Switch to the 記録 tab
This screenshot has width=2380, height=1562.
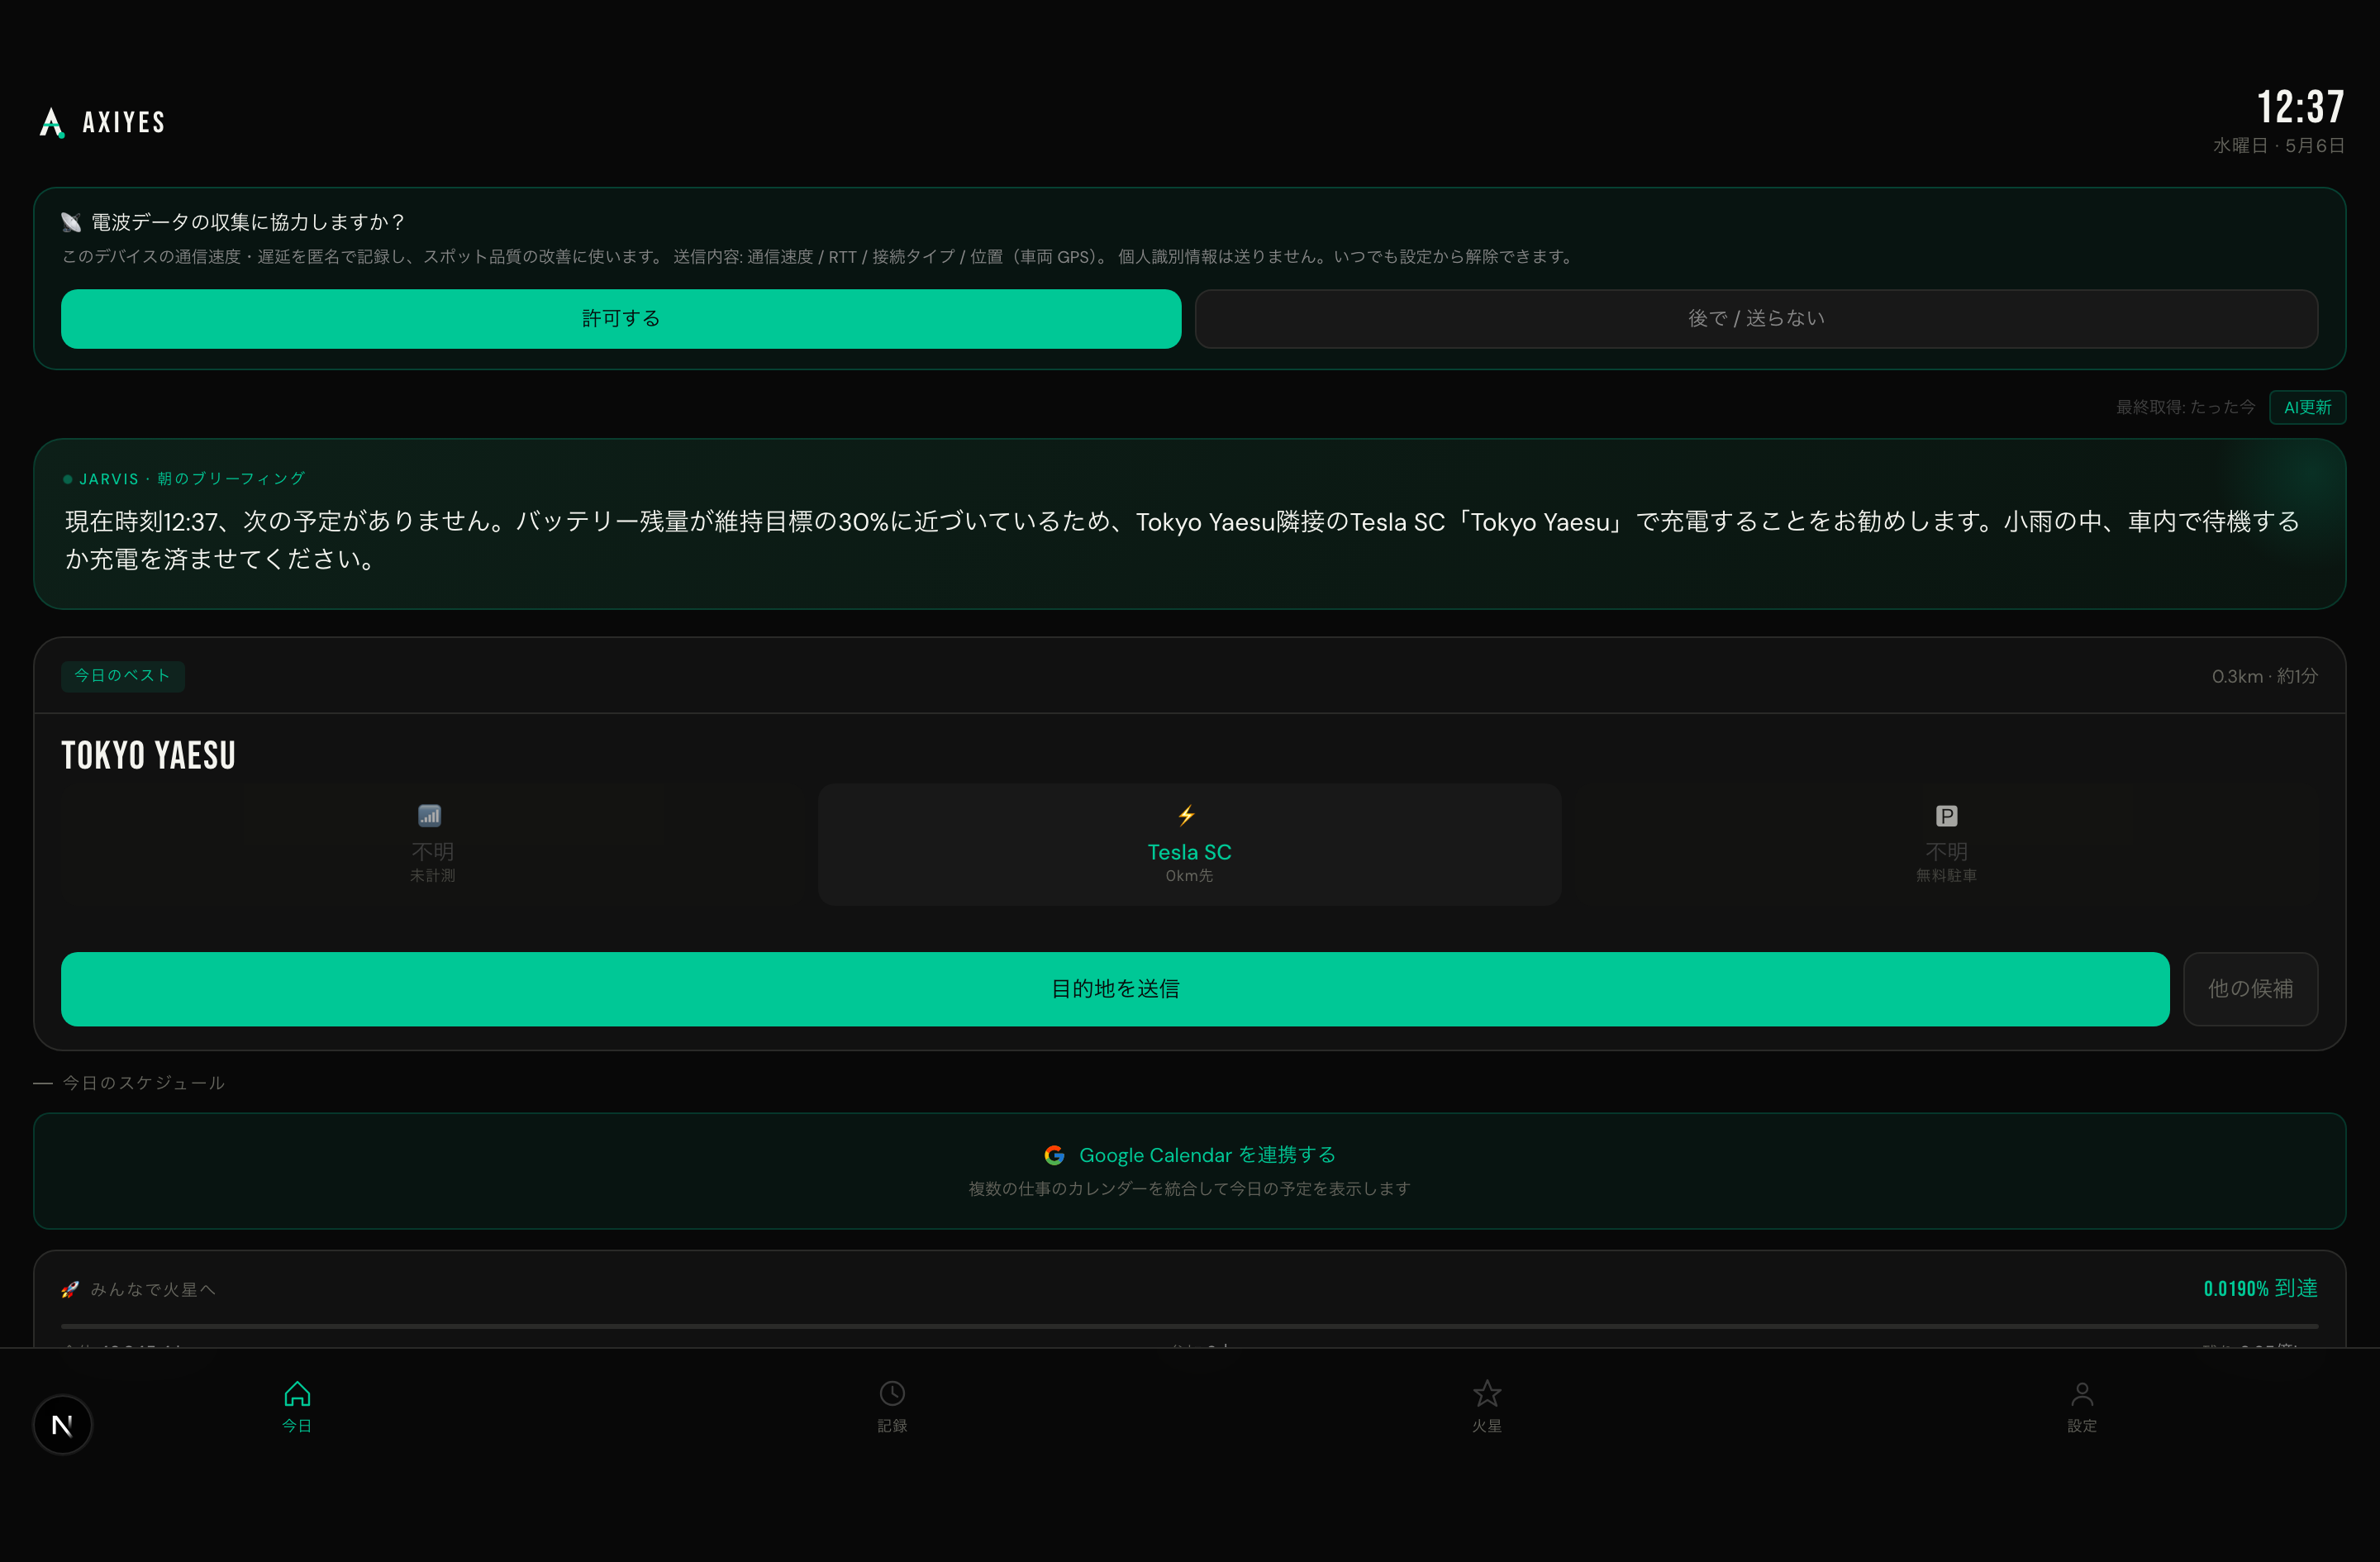[892, 1406]
